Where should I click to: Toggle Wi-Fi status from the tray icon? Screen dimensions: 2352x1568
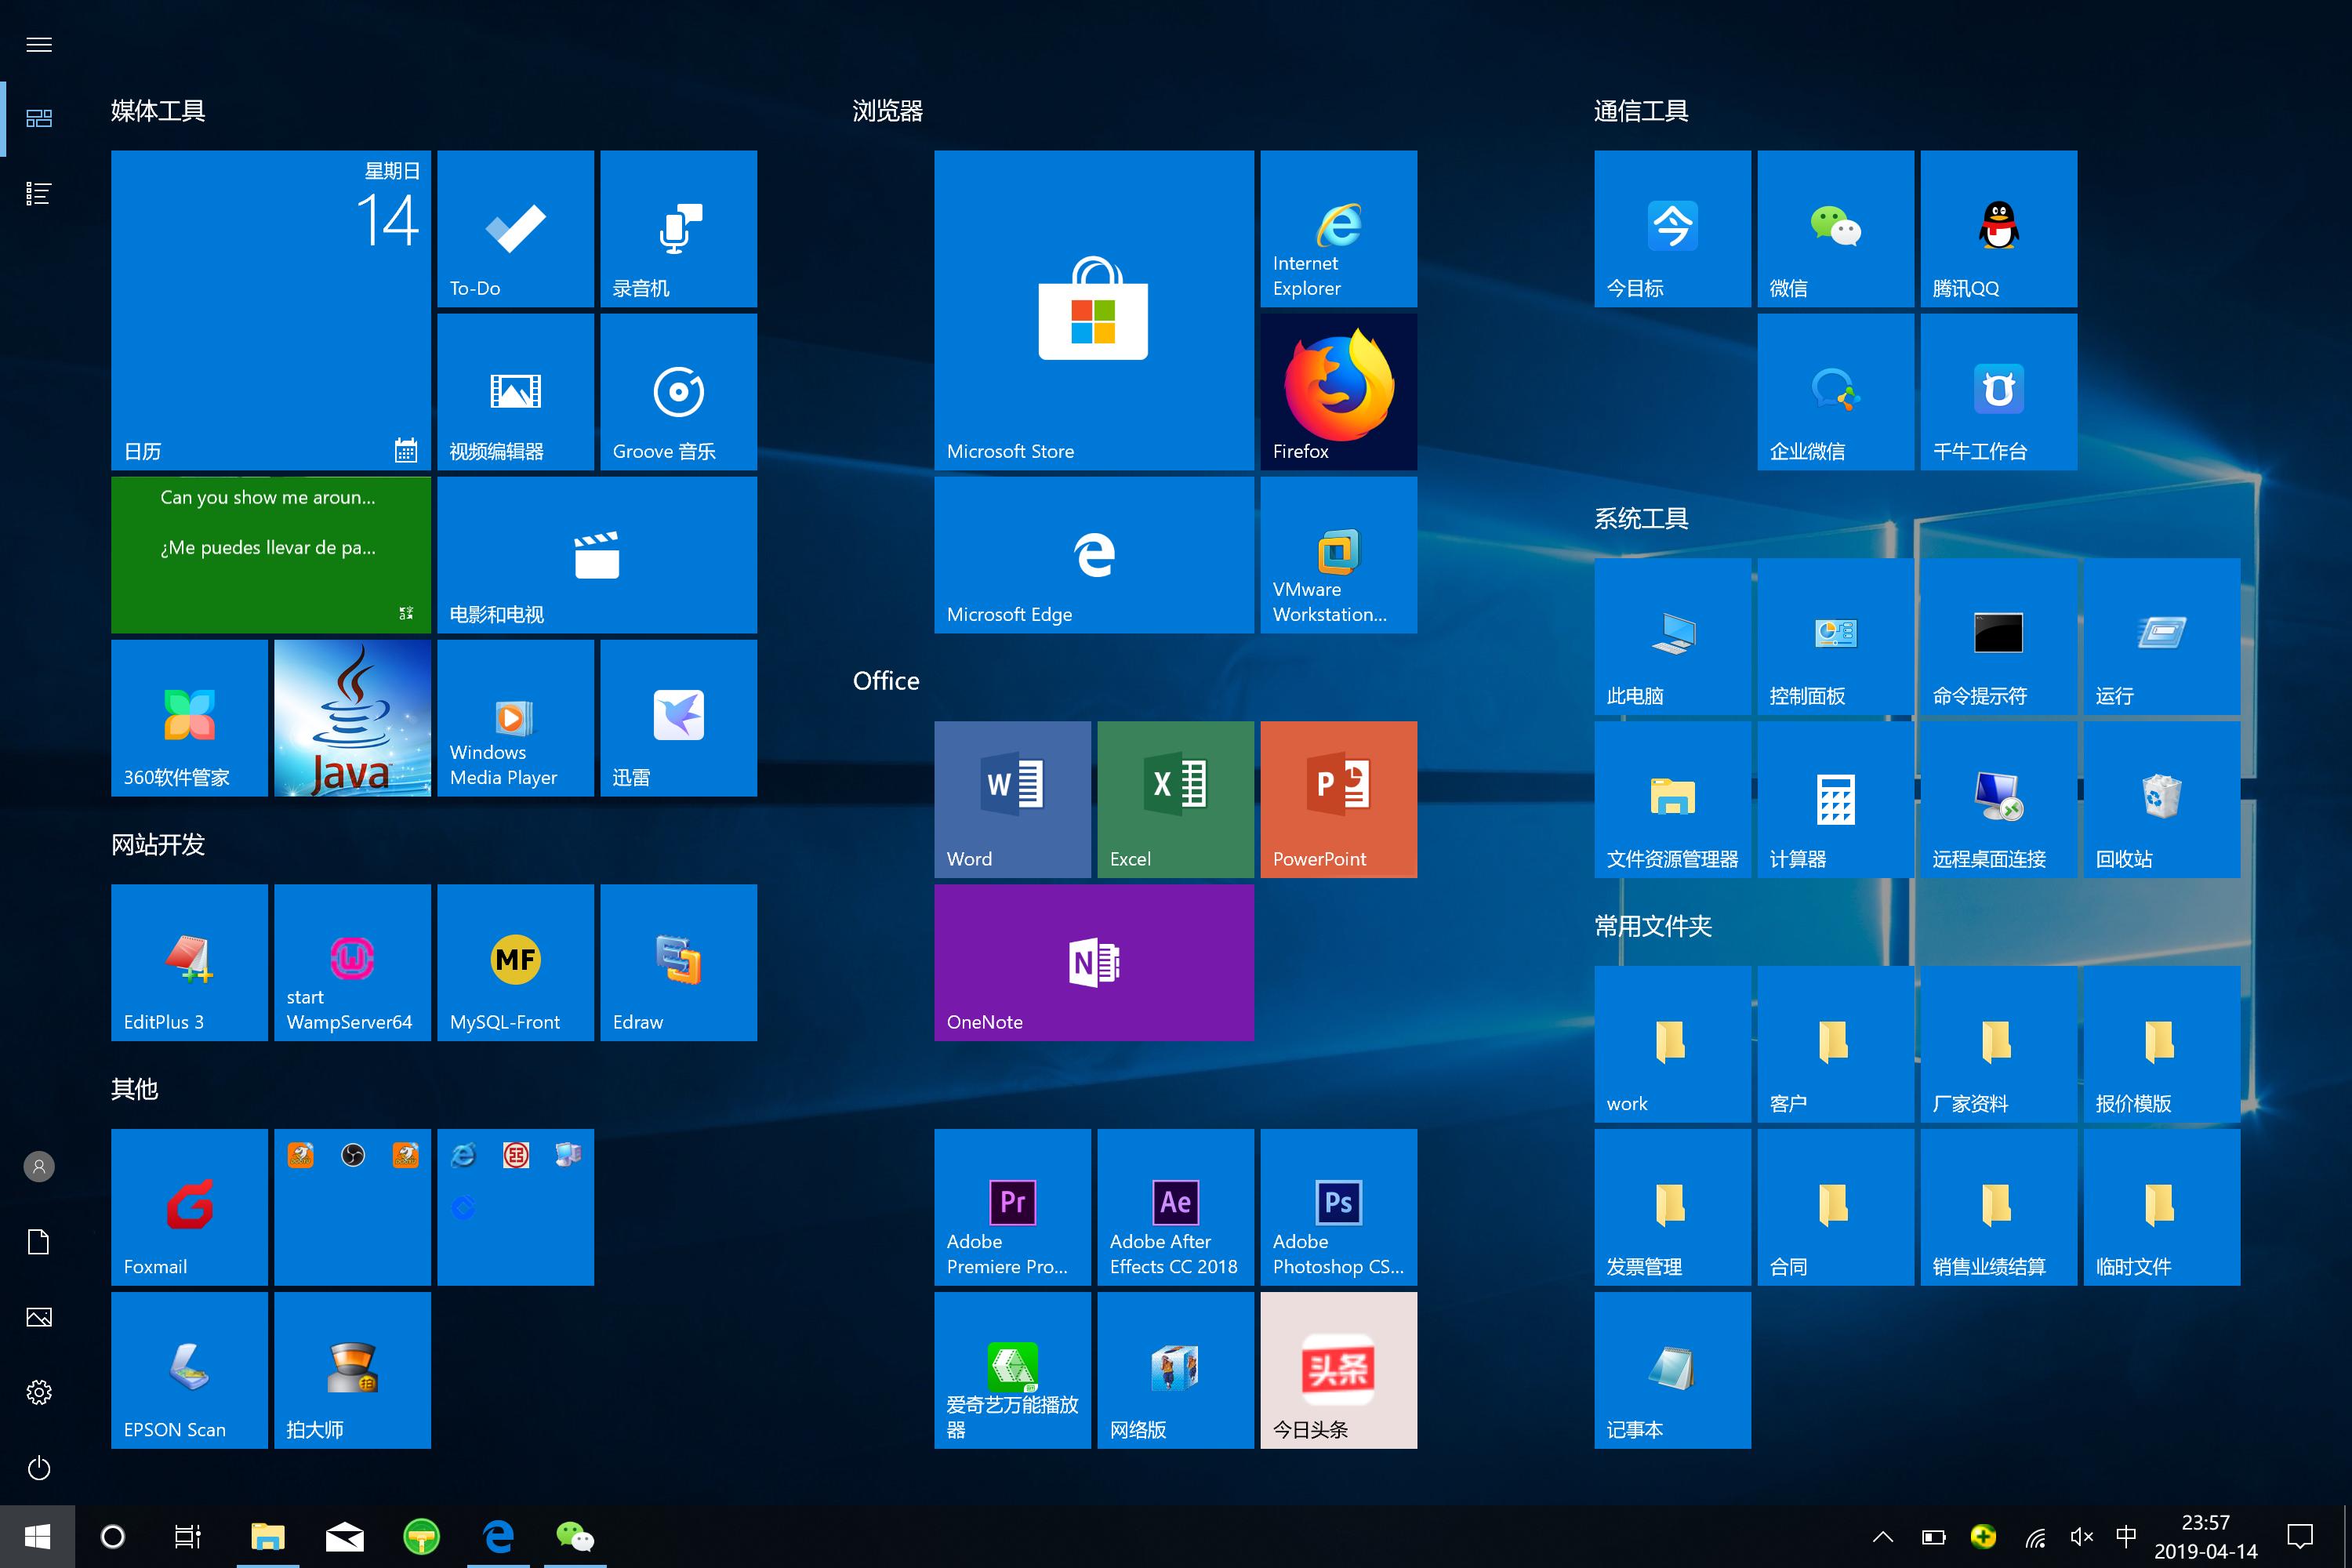tap(2035, 1537)
